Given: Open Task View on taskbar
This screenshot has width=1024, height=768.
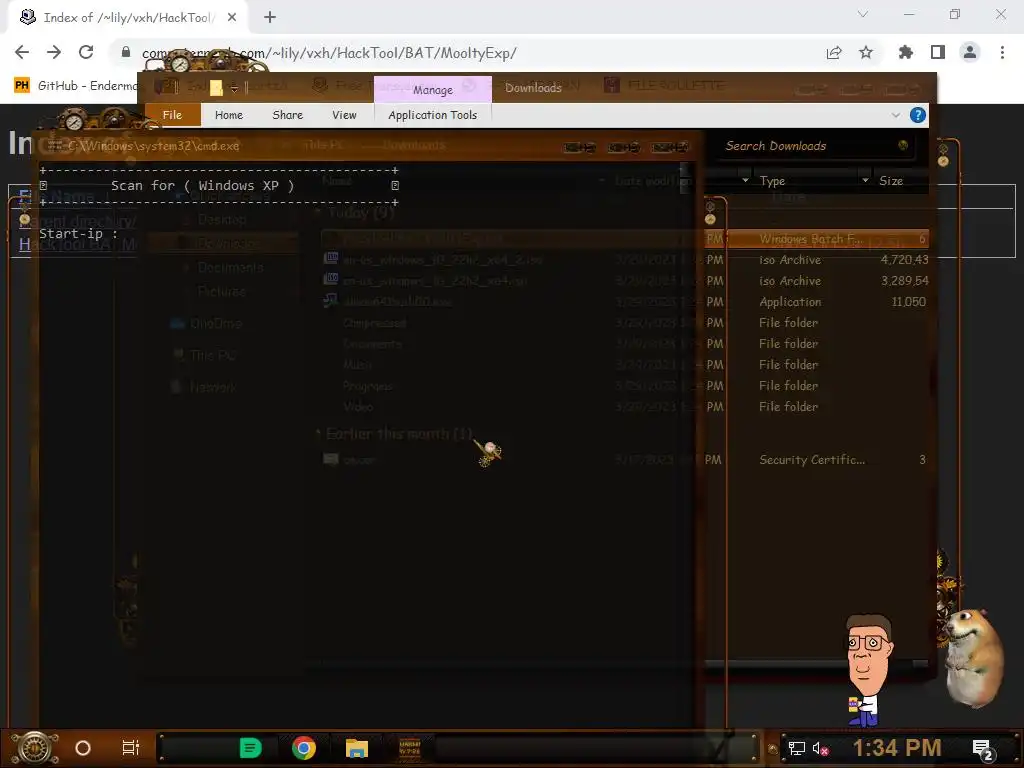Looking at the screenshot, I should [x=131, y=748].
